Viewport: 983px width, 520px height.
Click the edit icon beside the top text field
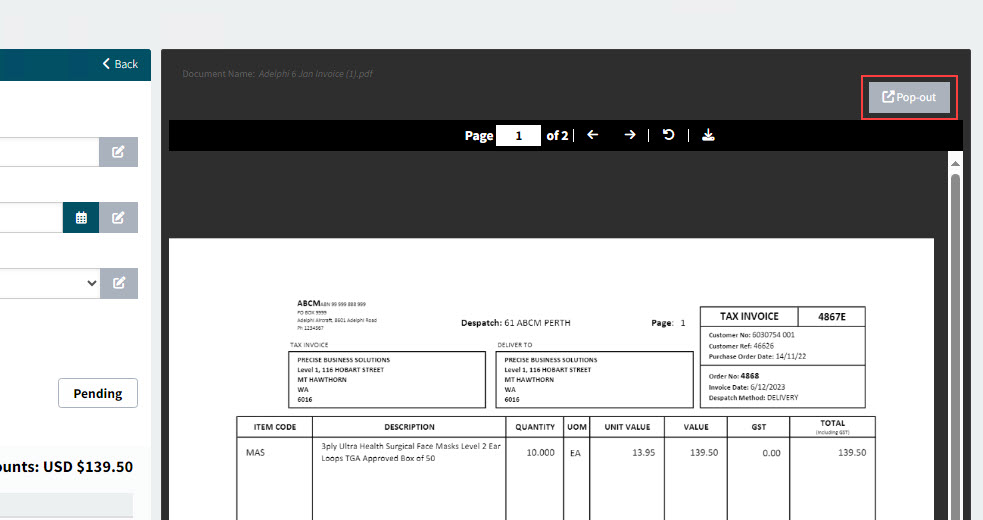(x=118, y=152)
